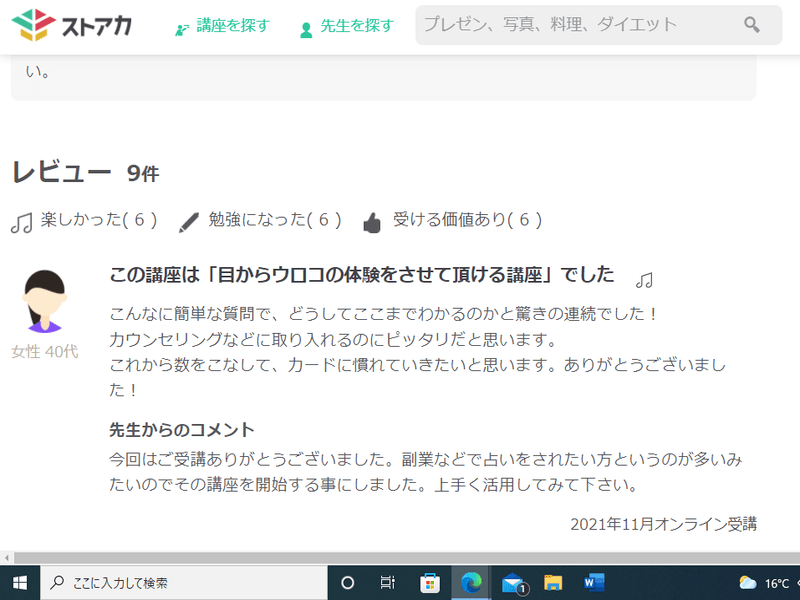Click the horizontal scrollbar left arrow
The height and width of the screenshot is (600, 800).
pyautogui.click(x=6, y=557)
